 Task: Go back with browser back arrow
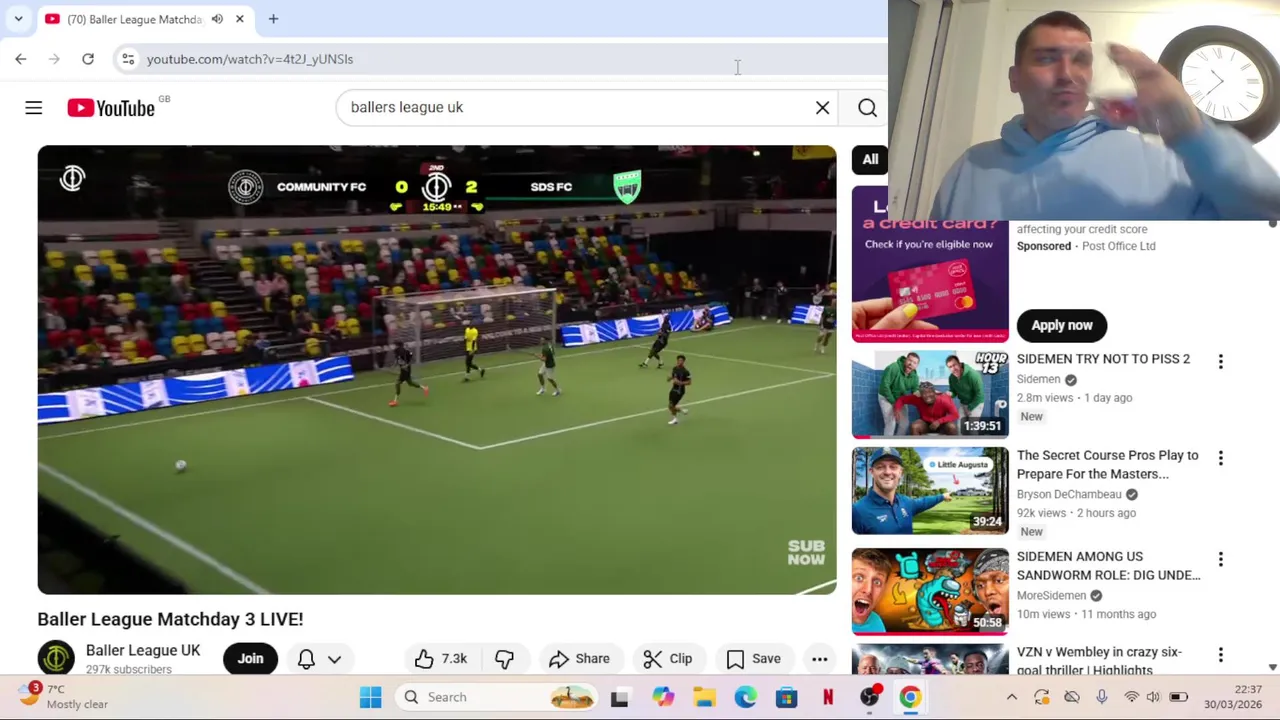[21, 59]
